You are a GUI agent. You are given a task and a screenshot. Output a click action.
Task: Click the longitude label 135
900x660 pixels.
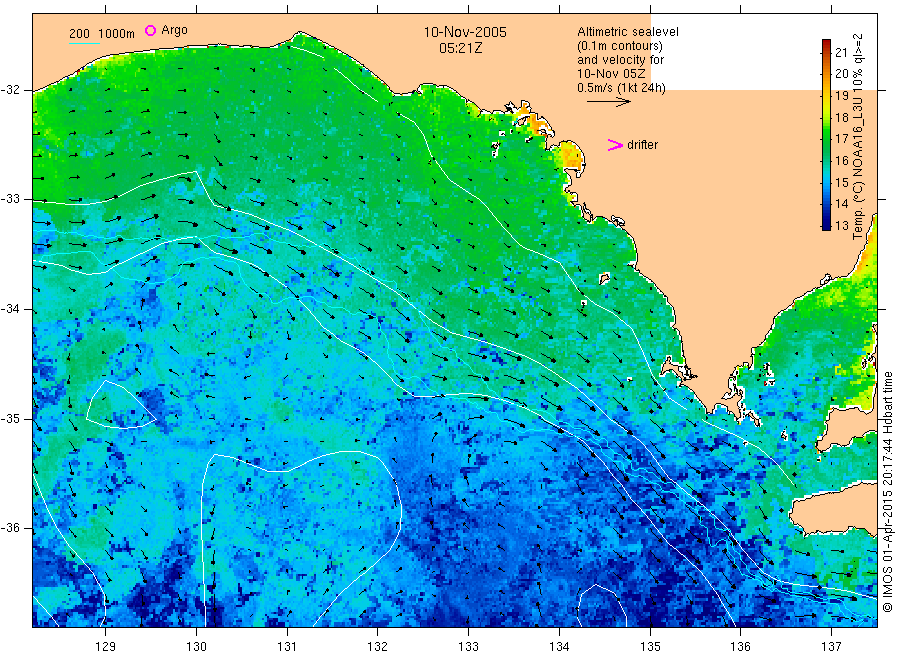[650, 646]
